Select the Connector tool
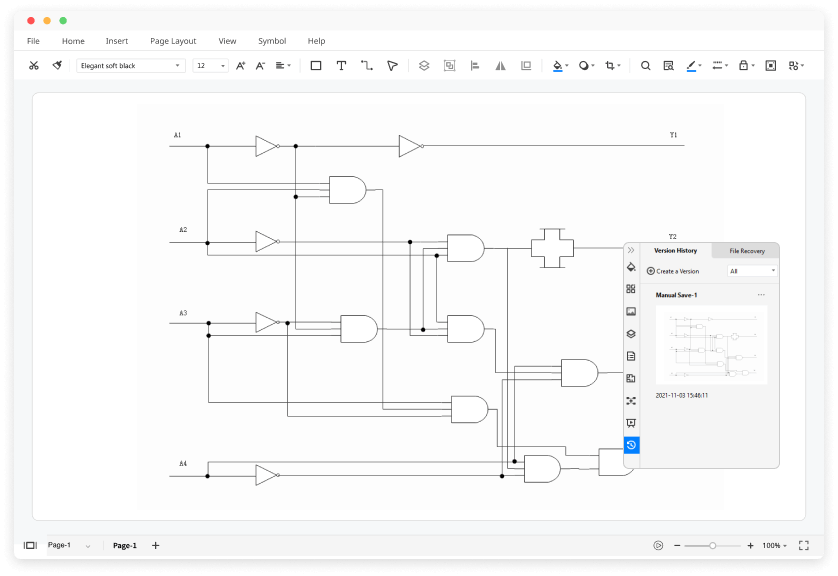Screen dimensions: 838x576 [x=368, y=65]
